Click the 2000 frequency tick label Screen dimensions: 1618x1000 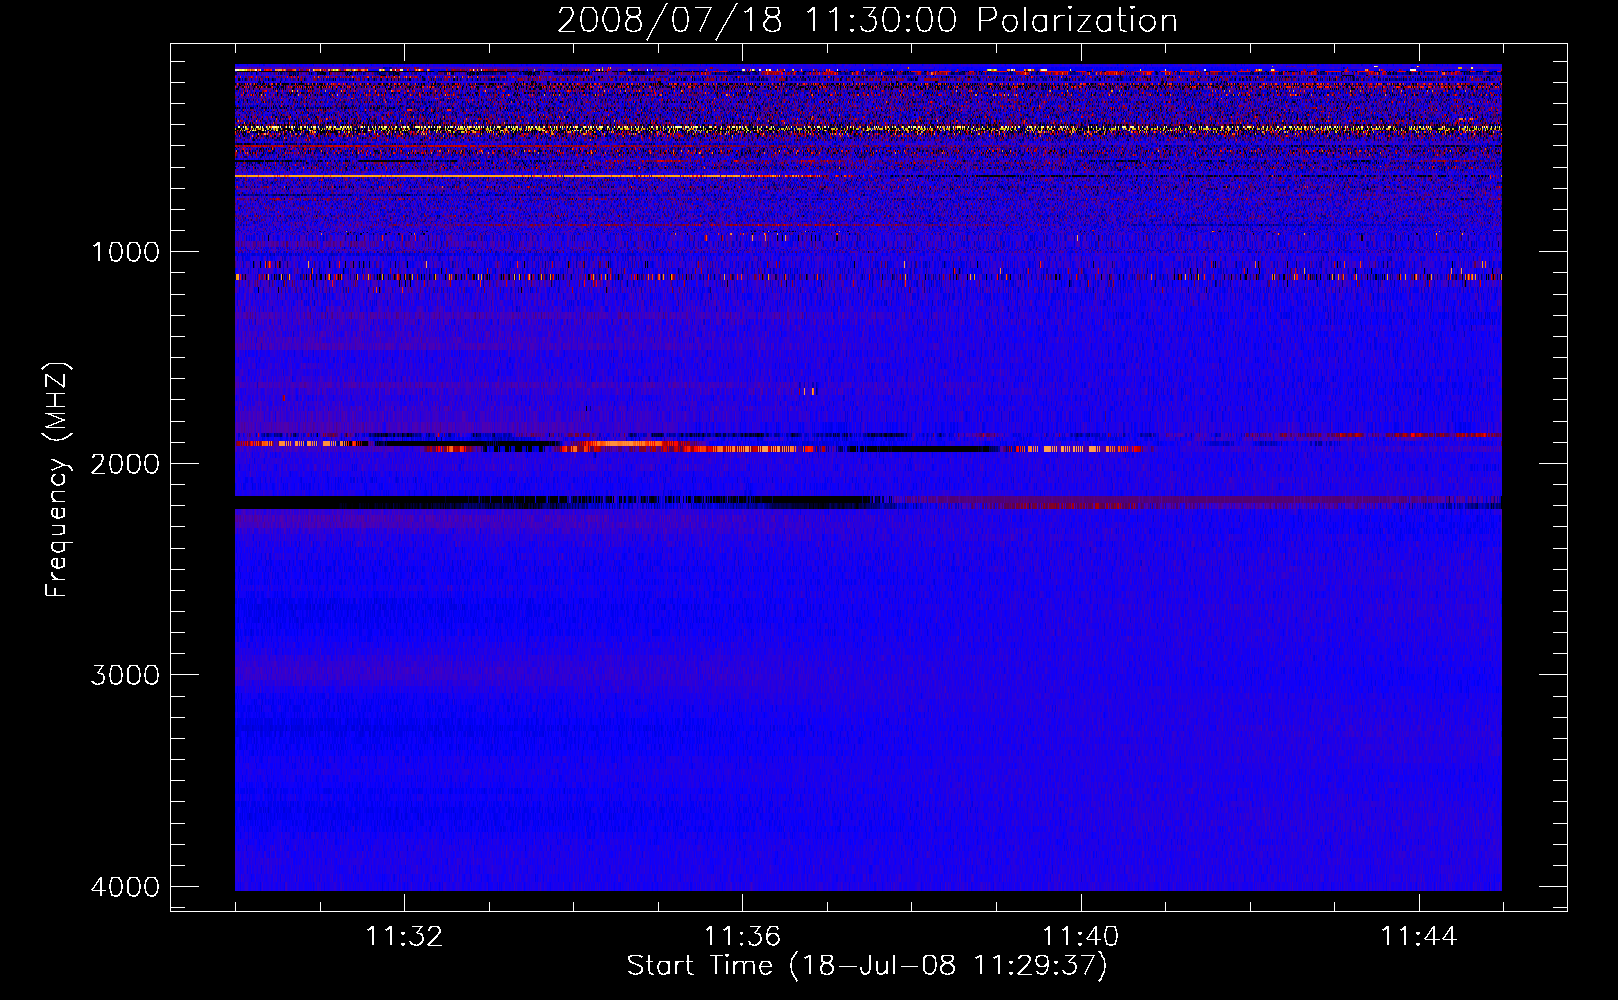pos(125,463)
